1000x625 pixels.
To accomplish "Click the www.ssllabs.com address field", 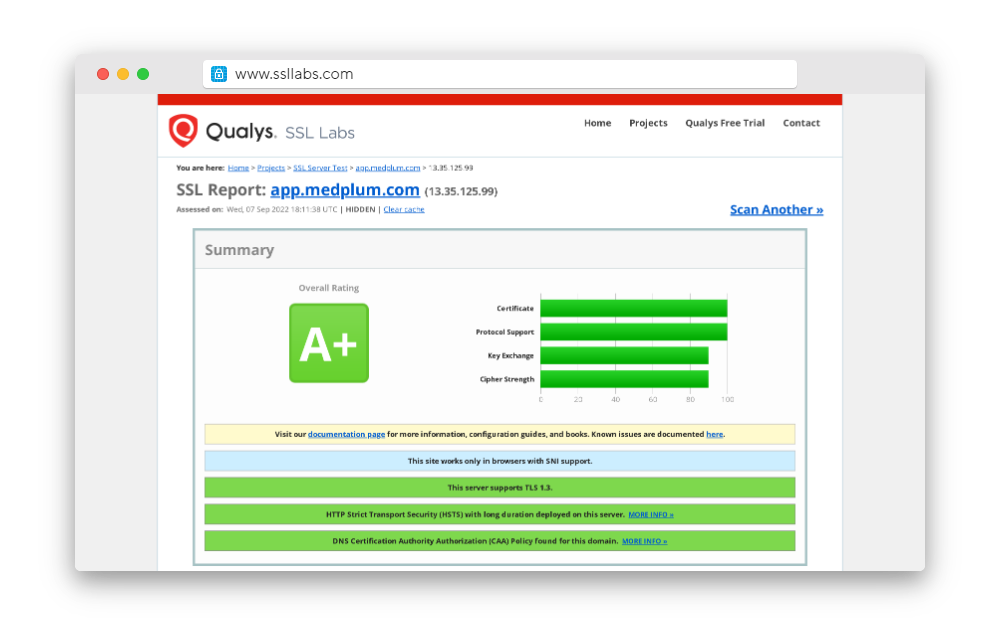I will tap(500, 74).
